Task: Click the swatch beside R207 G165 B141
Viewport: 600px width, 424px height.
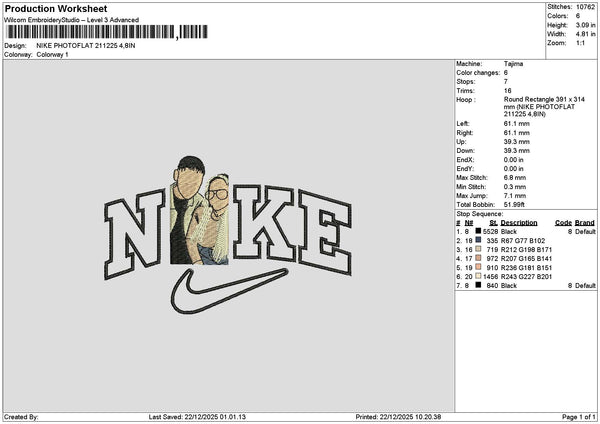Action: 478,258
